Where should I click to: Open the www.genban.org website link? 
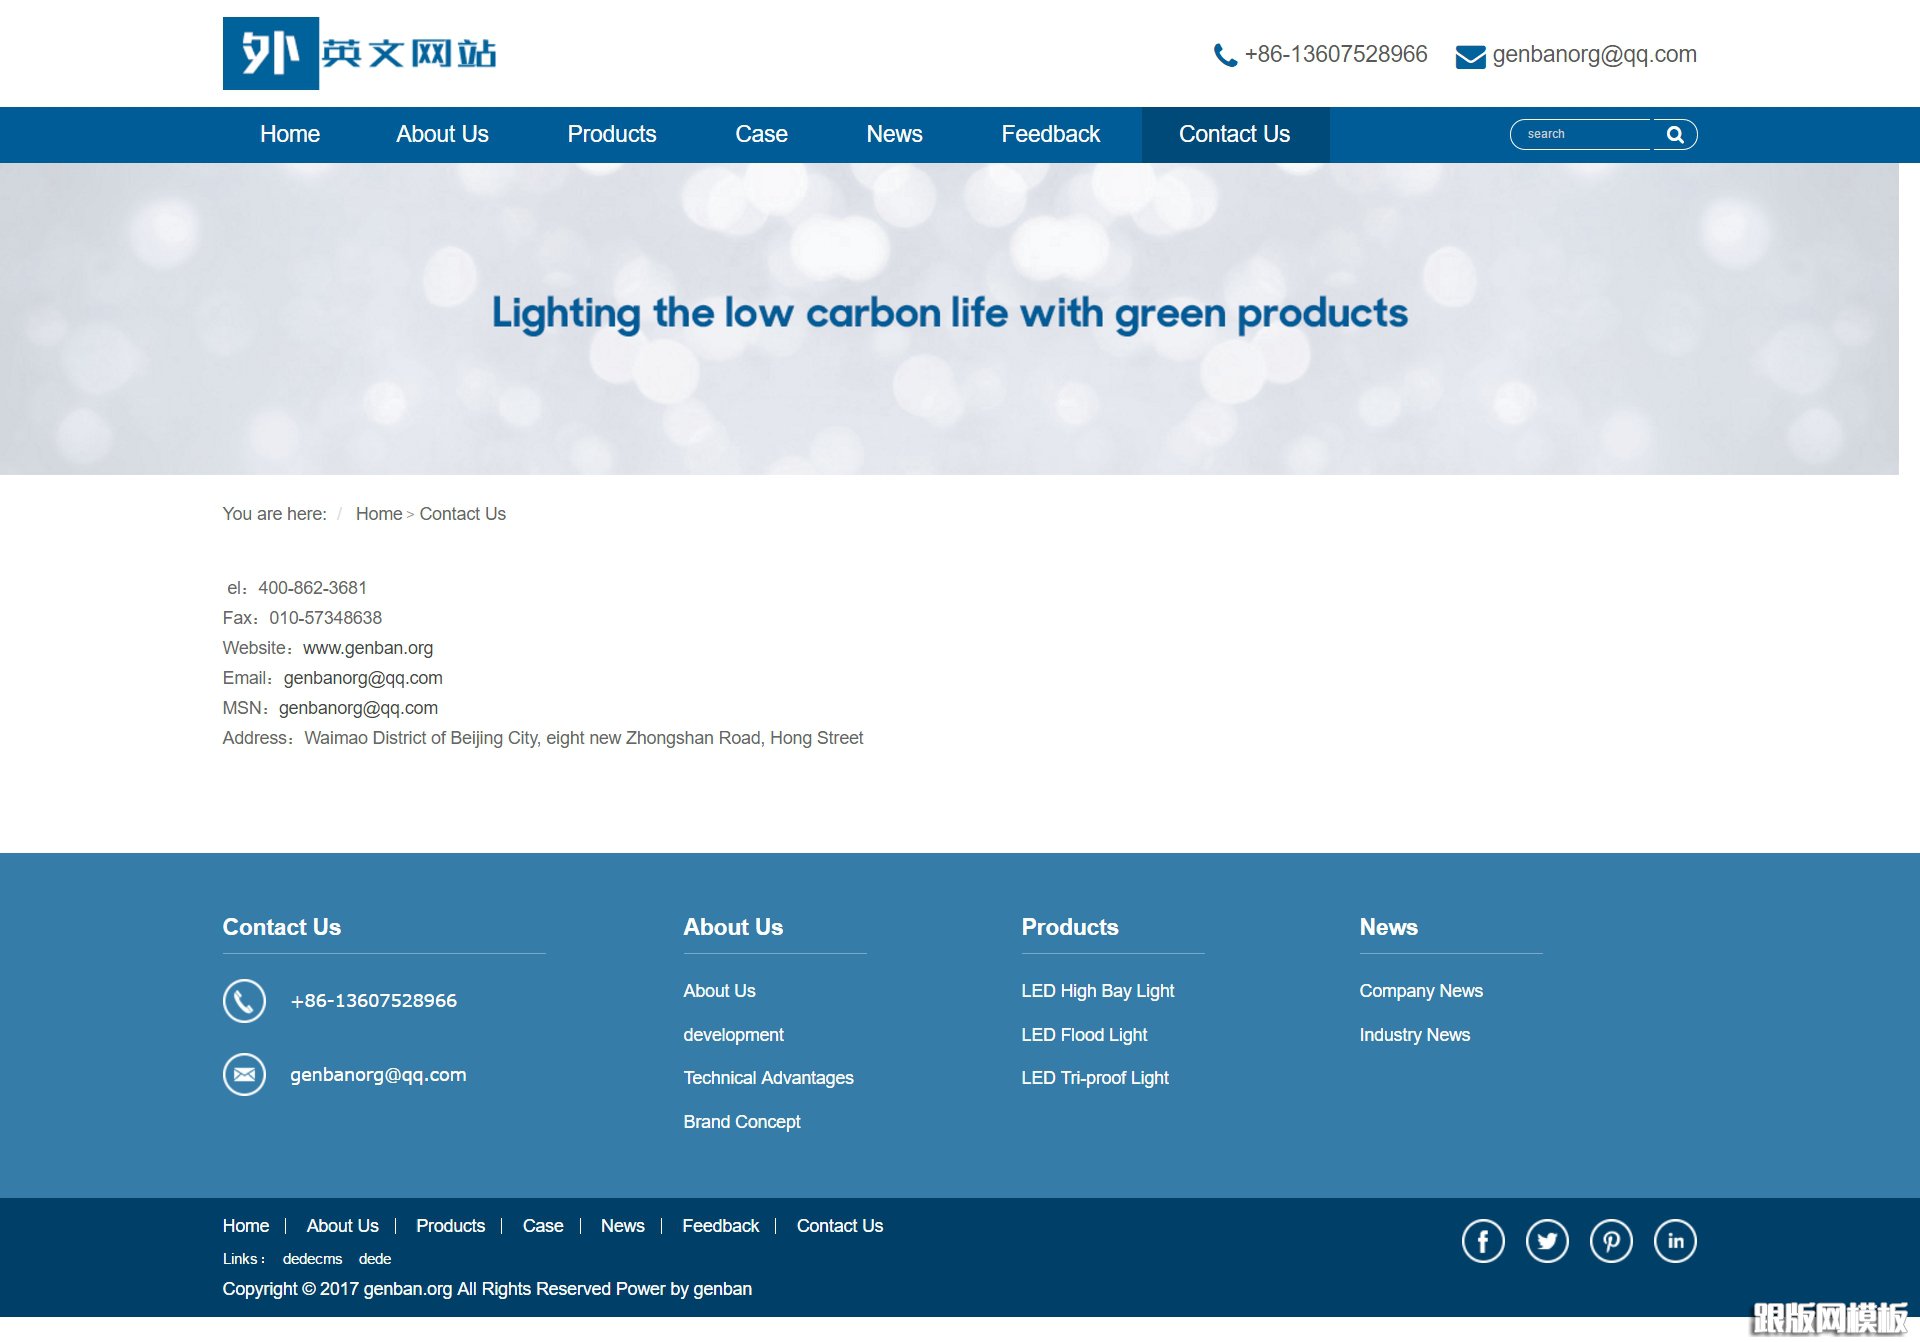(368, 648)
